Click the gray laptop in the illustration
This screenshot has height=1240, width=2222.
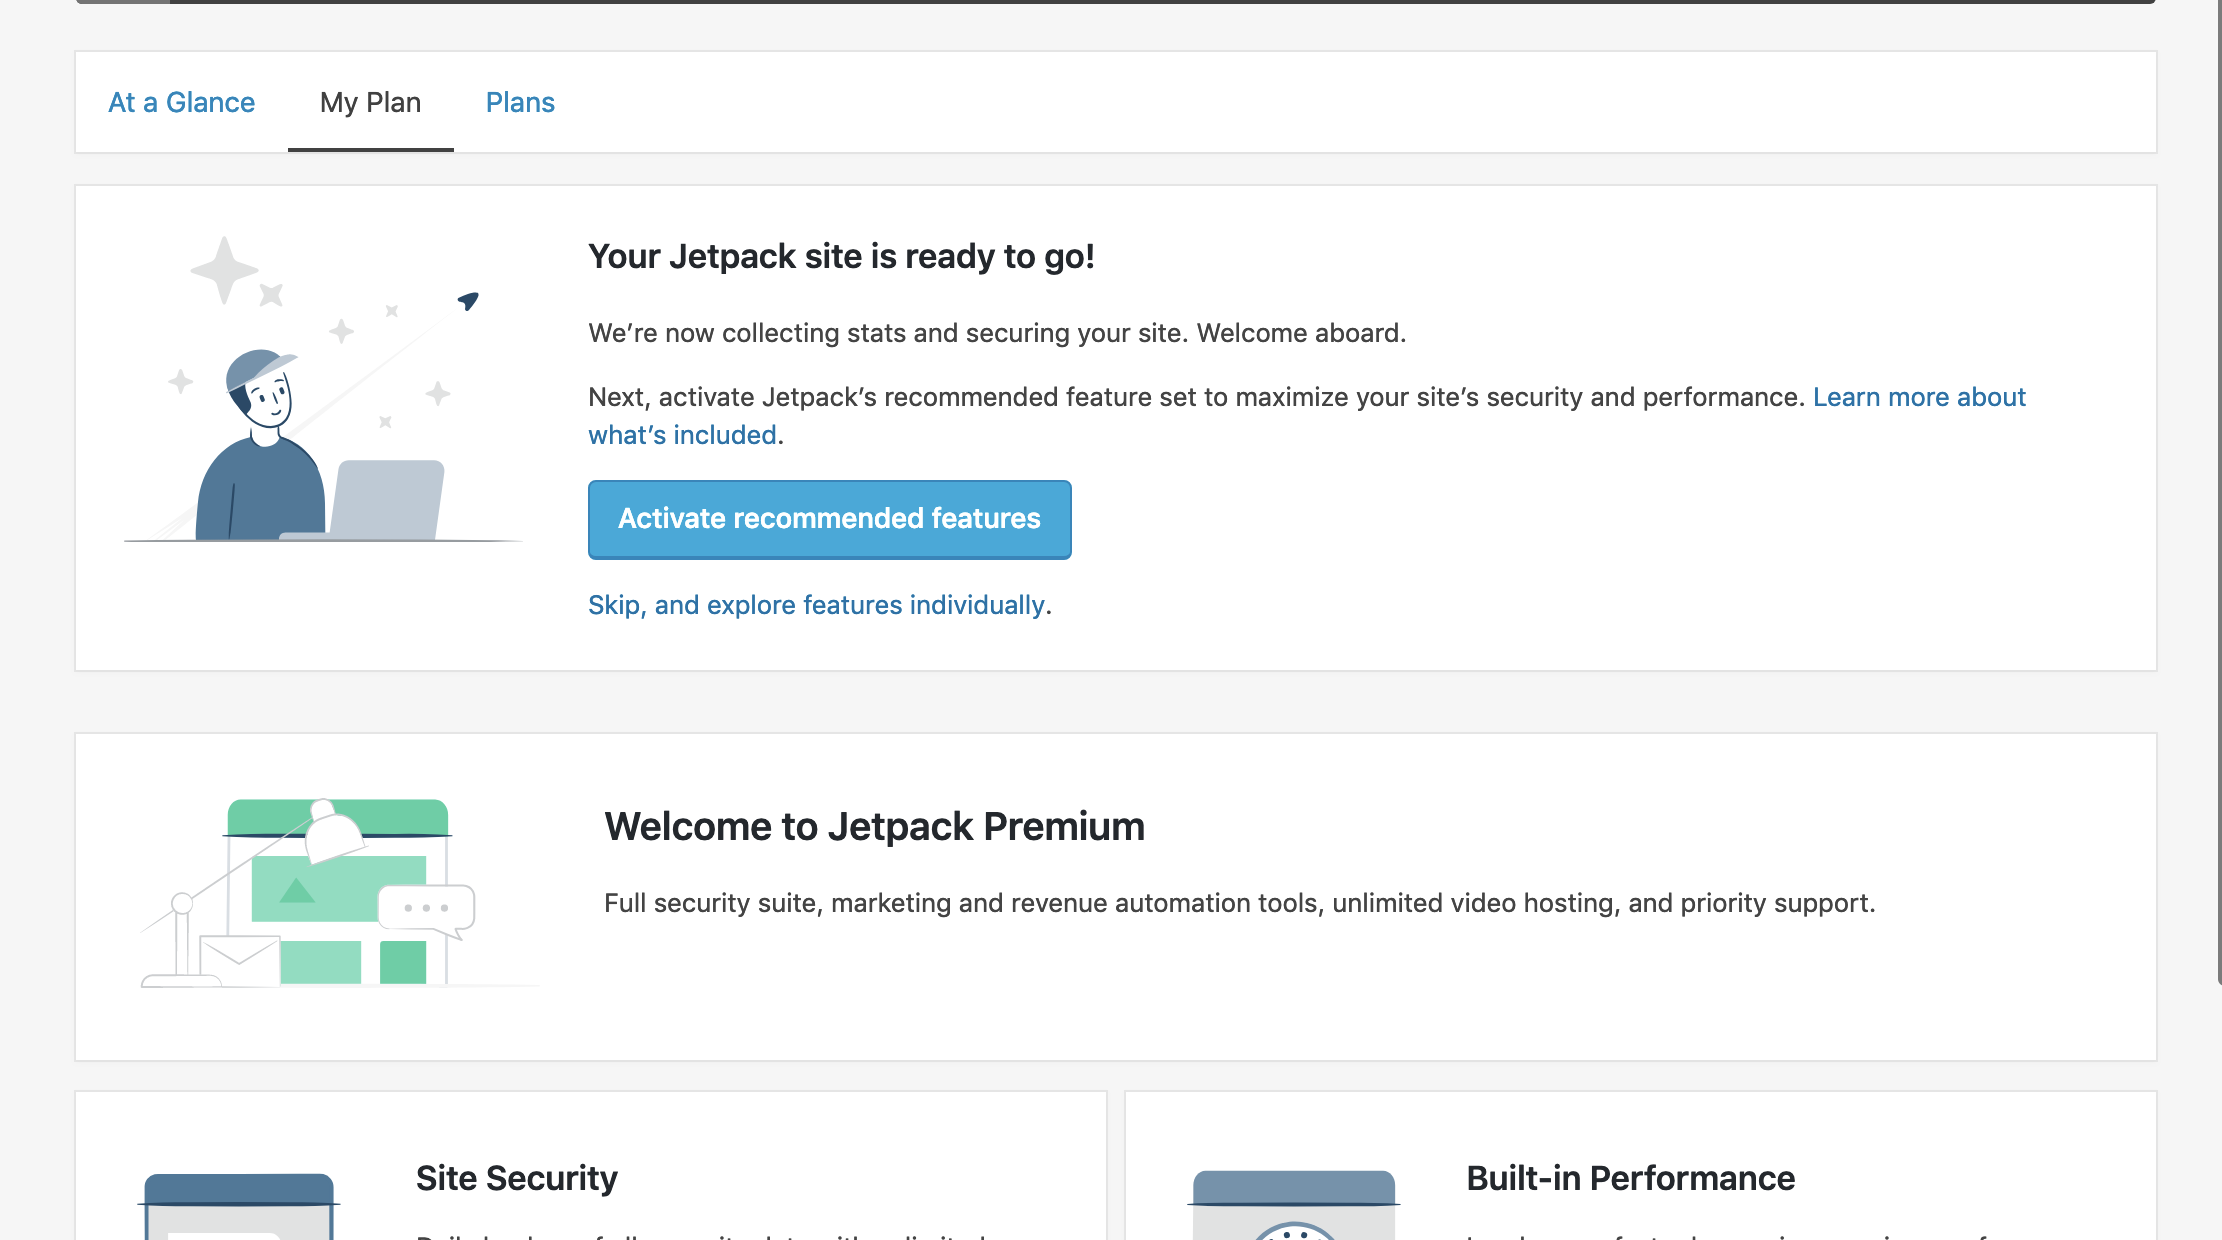coord(387,498)
